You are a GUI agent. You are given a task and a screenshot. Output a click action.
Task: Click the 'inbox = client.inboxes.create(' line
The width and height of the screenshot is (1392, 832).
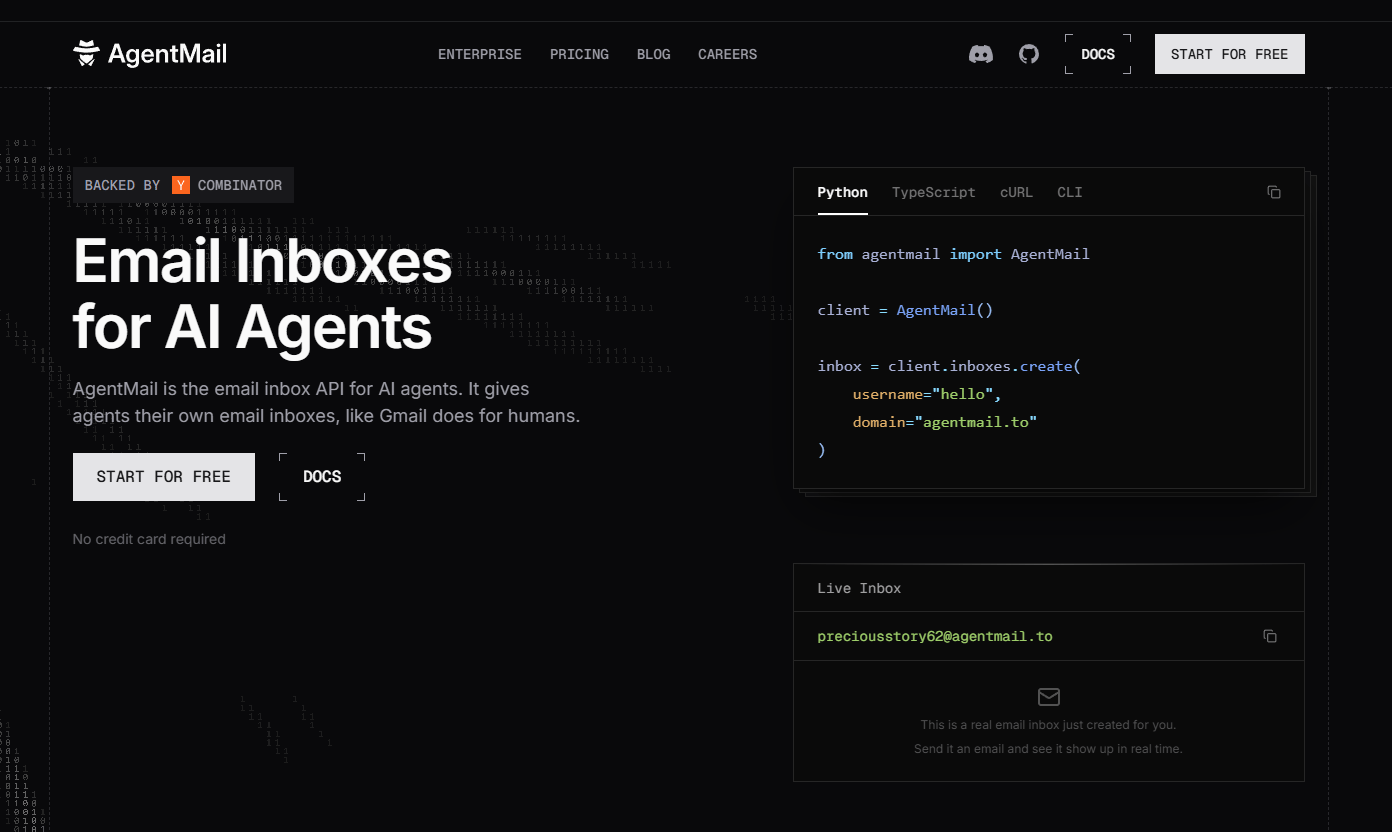[x=949, y=366]
